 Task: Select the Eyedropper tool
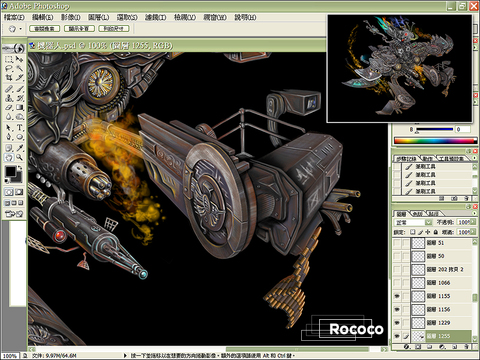(x=19, y=148)
